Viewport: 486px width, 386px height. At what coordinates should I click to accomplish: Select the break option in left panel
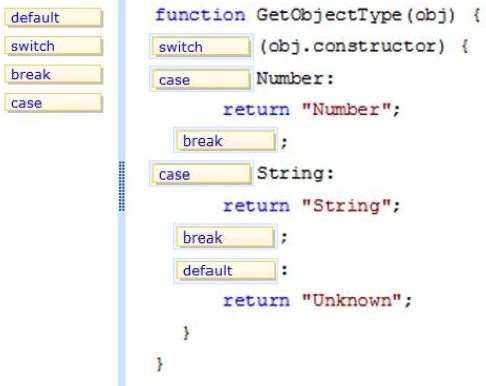click(x=54, y=74)
